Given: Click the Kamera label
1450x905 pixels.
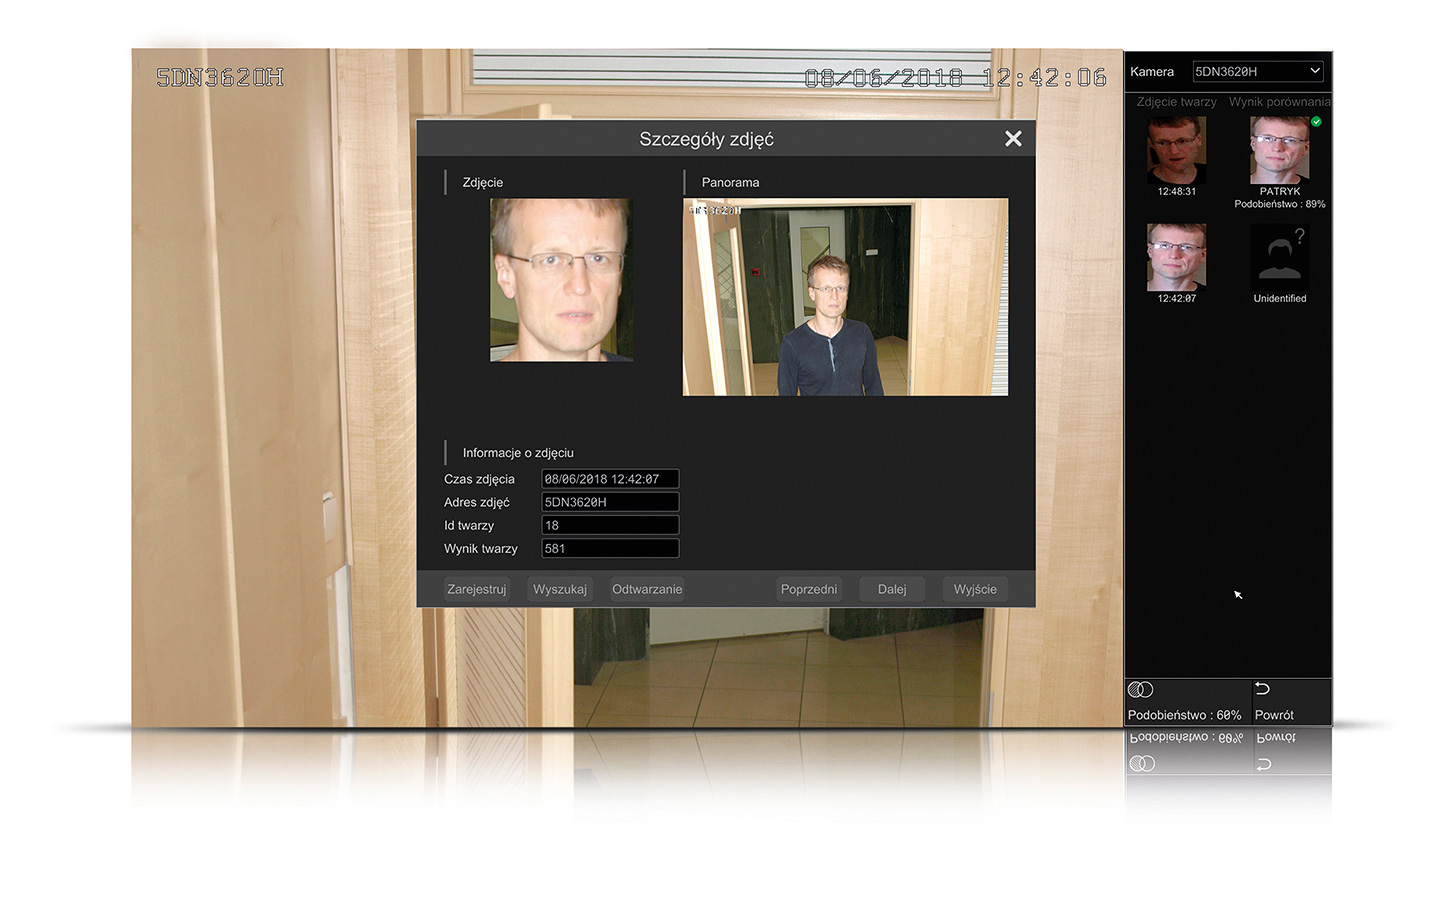Looking at the screenshot, I should (x=1152, y=71).
